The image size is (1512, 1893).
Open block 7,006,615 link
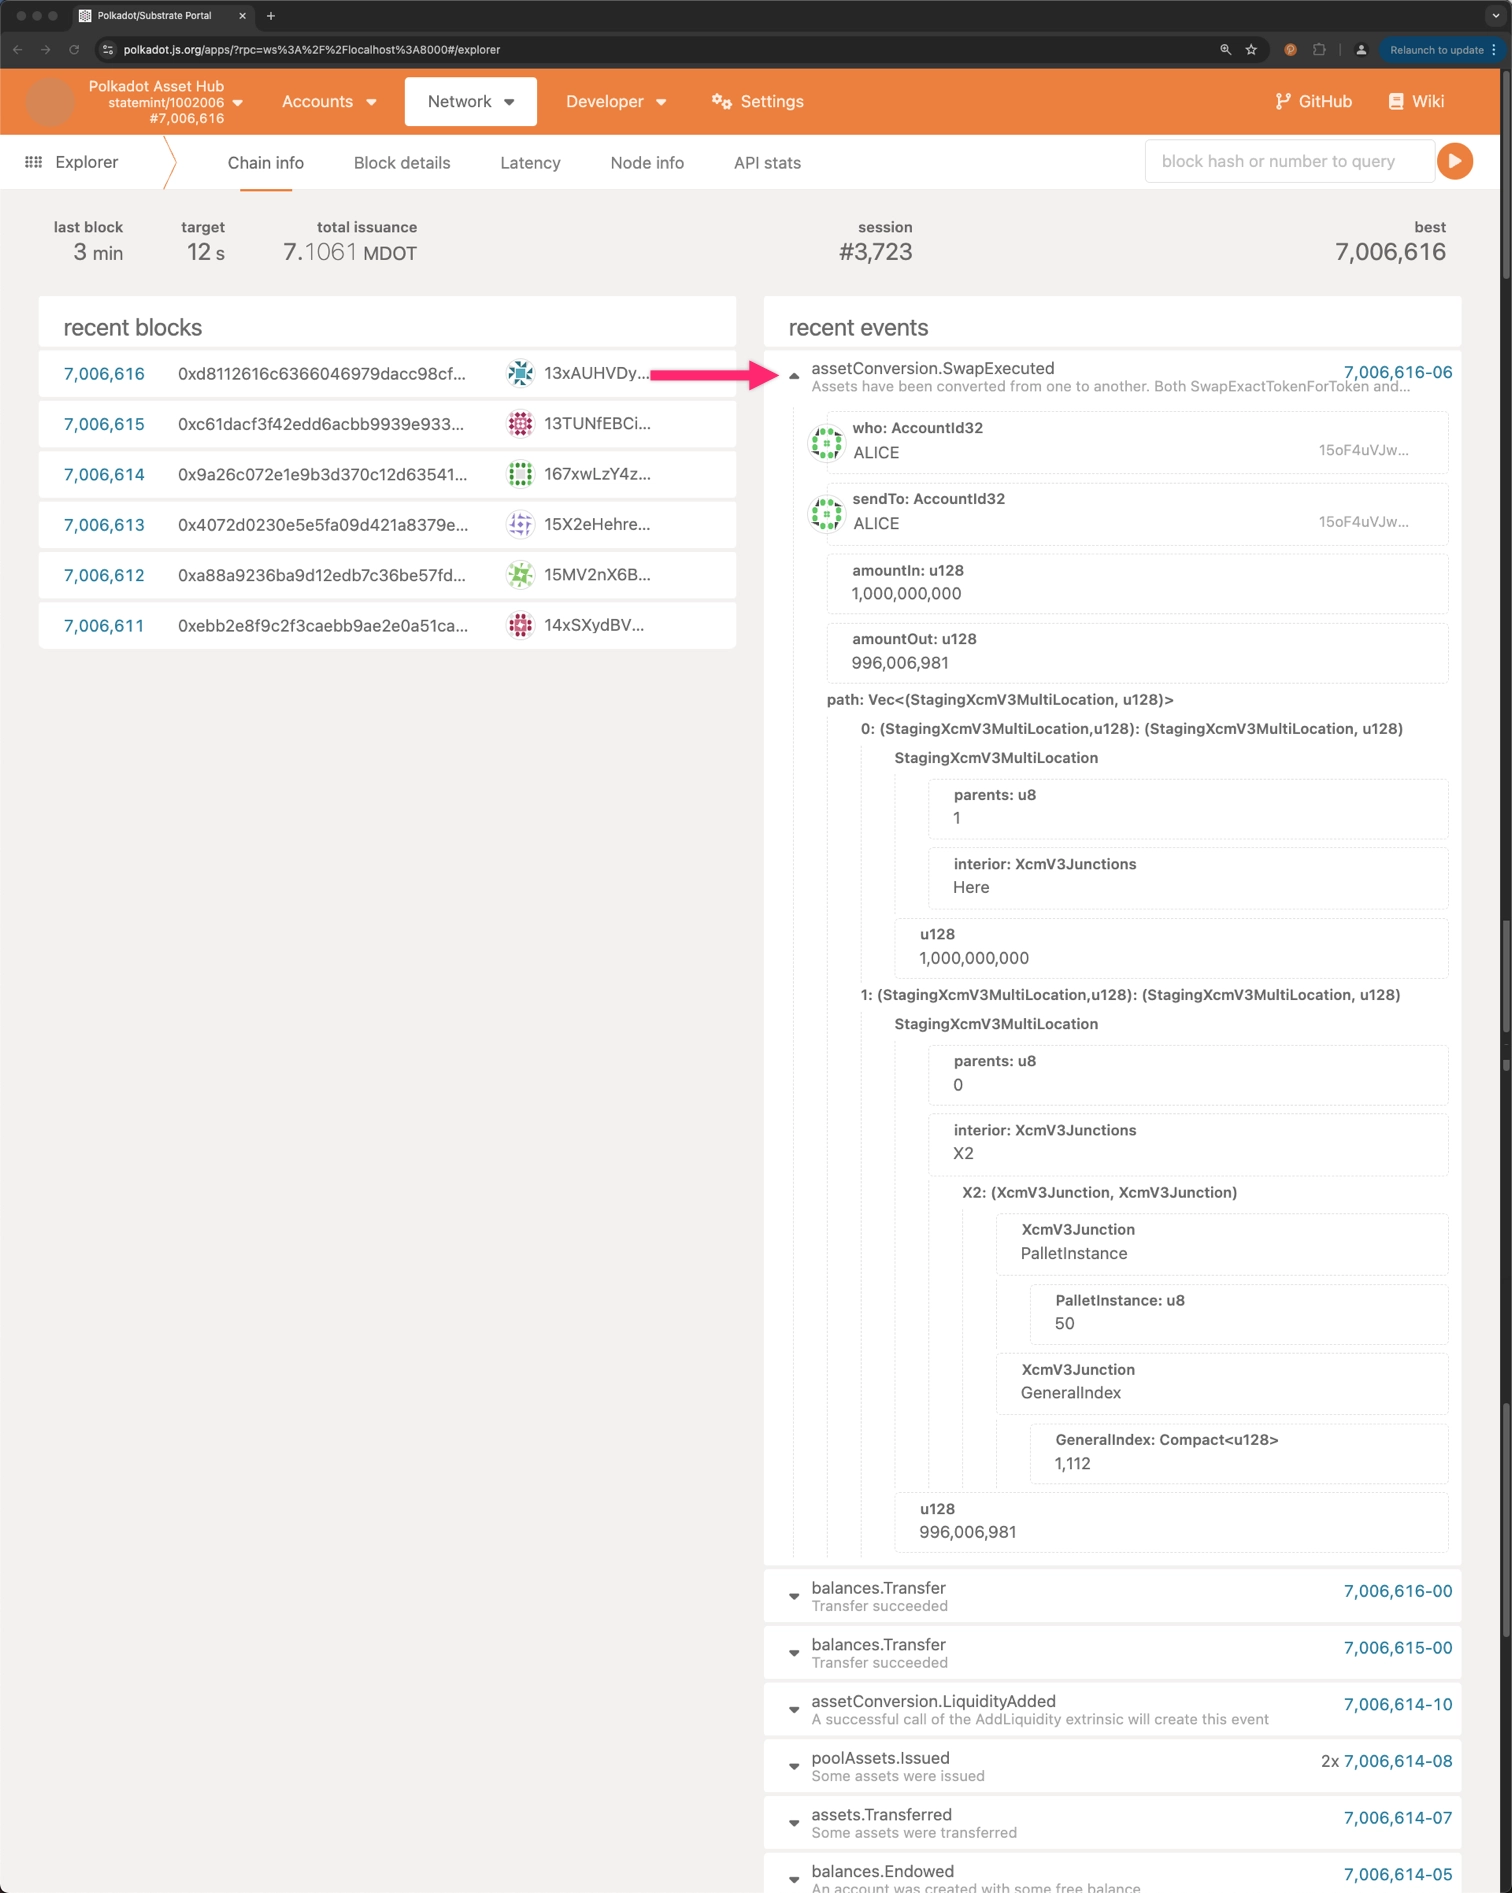[104, 424]
